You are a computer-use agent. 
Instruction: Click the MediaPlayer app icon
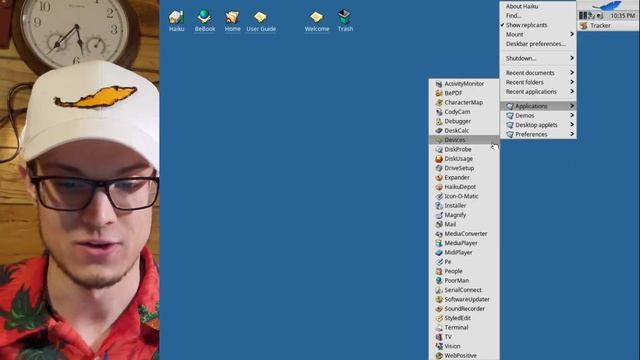coord(439,243)
